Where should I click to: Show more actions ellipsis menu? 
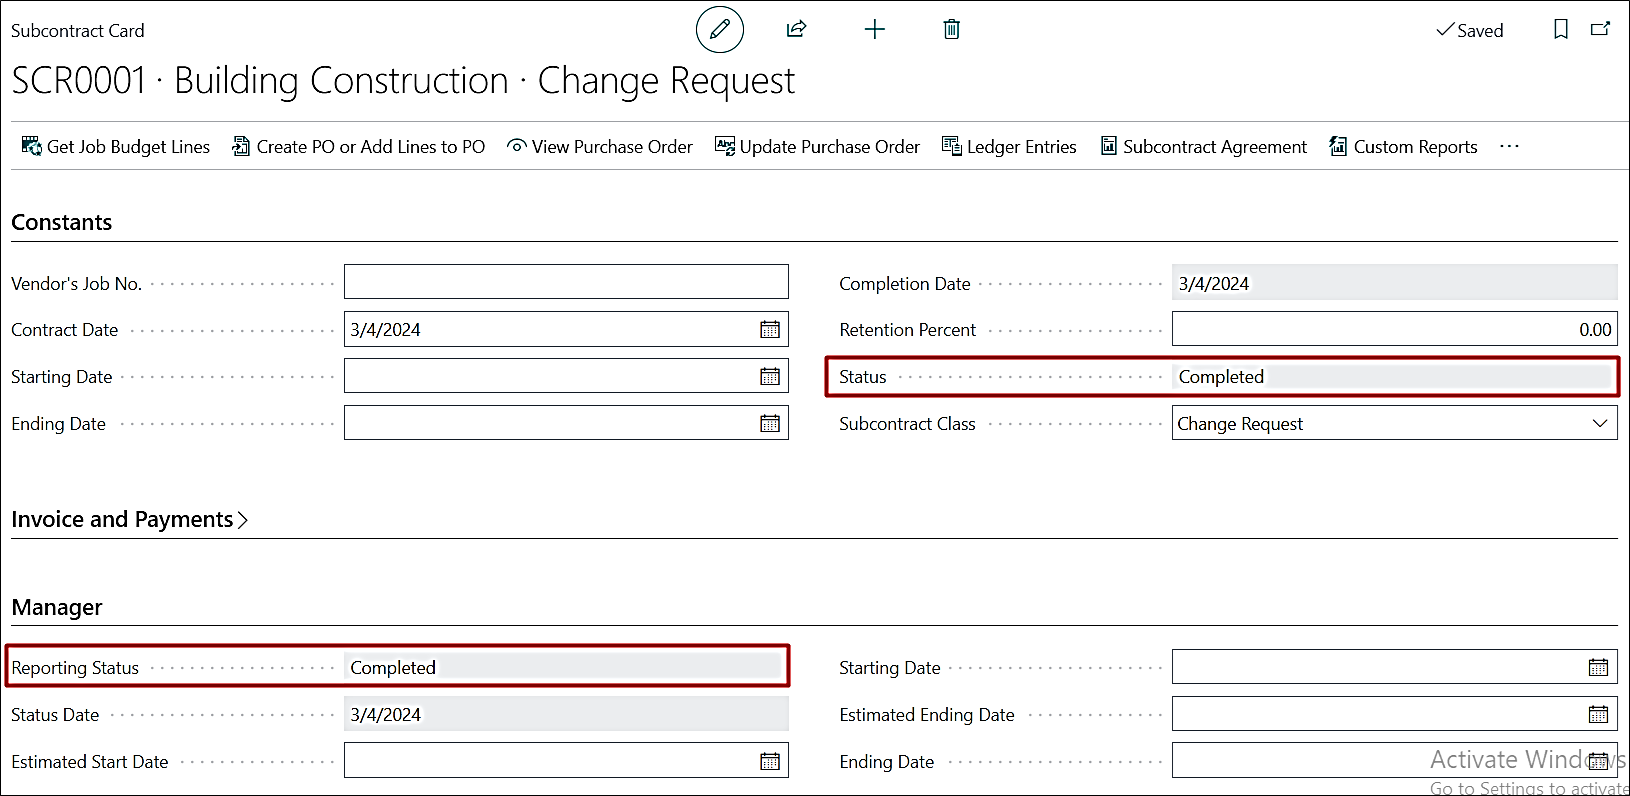pos(1509,147)
